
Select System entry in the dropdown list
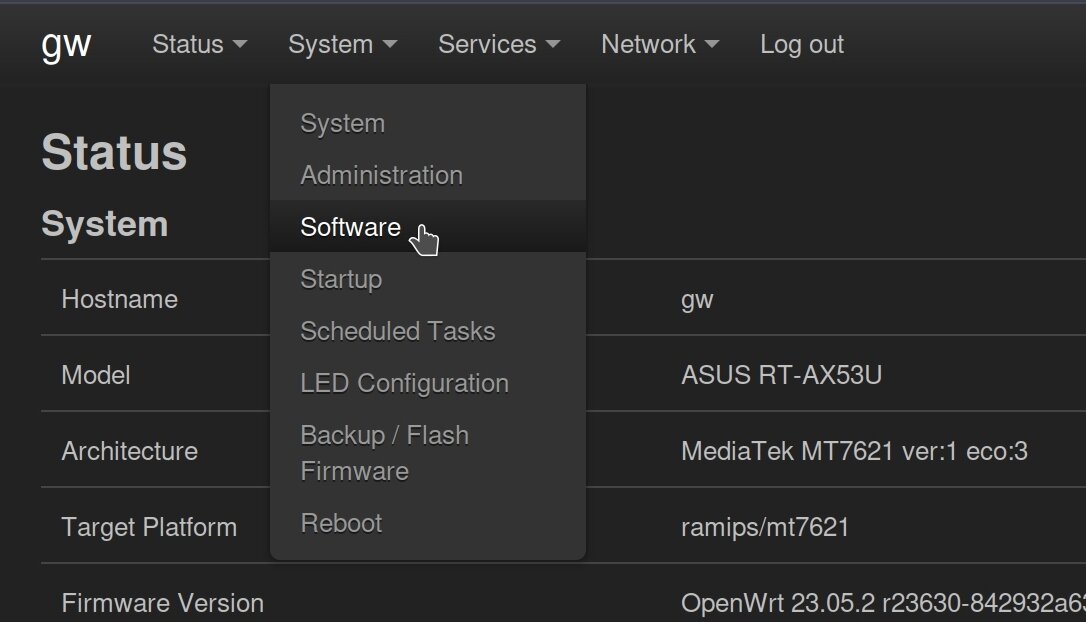point(342,124)
